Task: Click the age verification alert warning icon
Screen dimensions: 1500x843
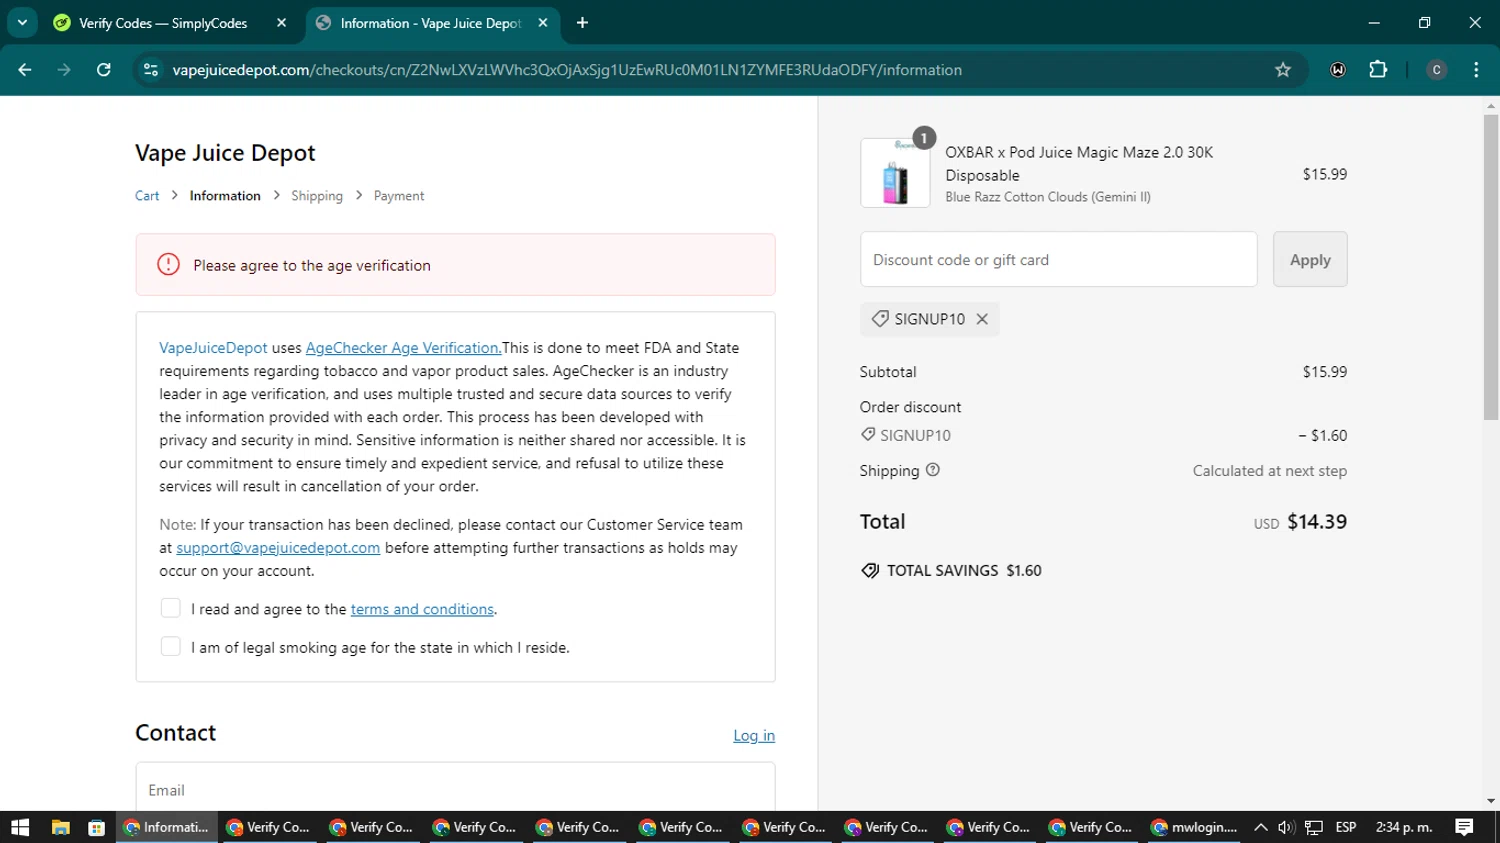Action: [168, 265]
